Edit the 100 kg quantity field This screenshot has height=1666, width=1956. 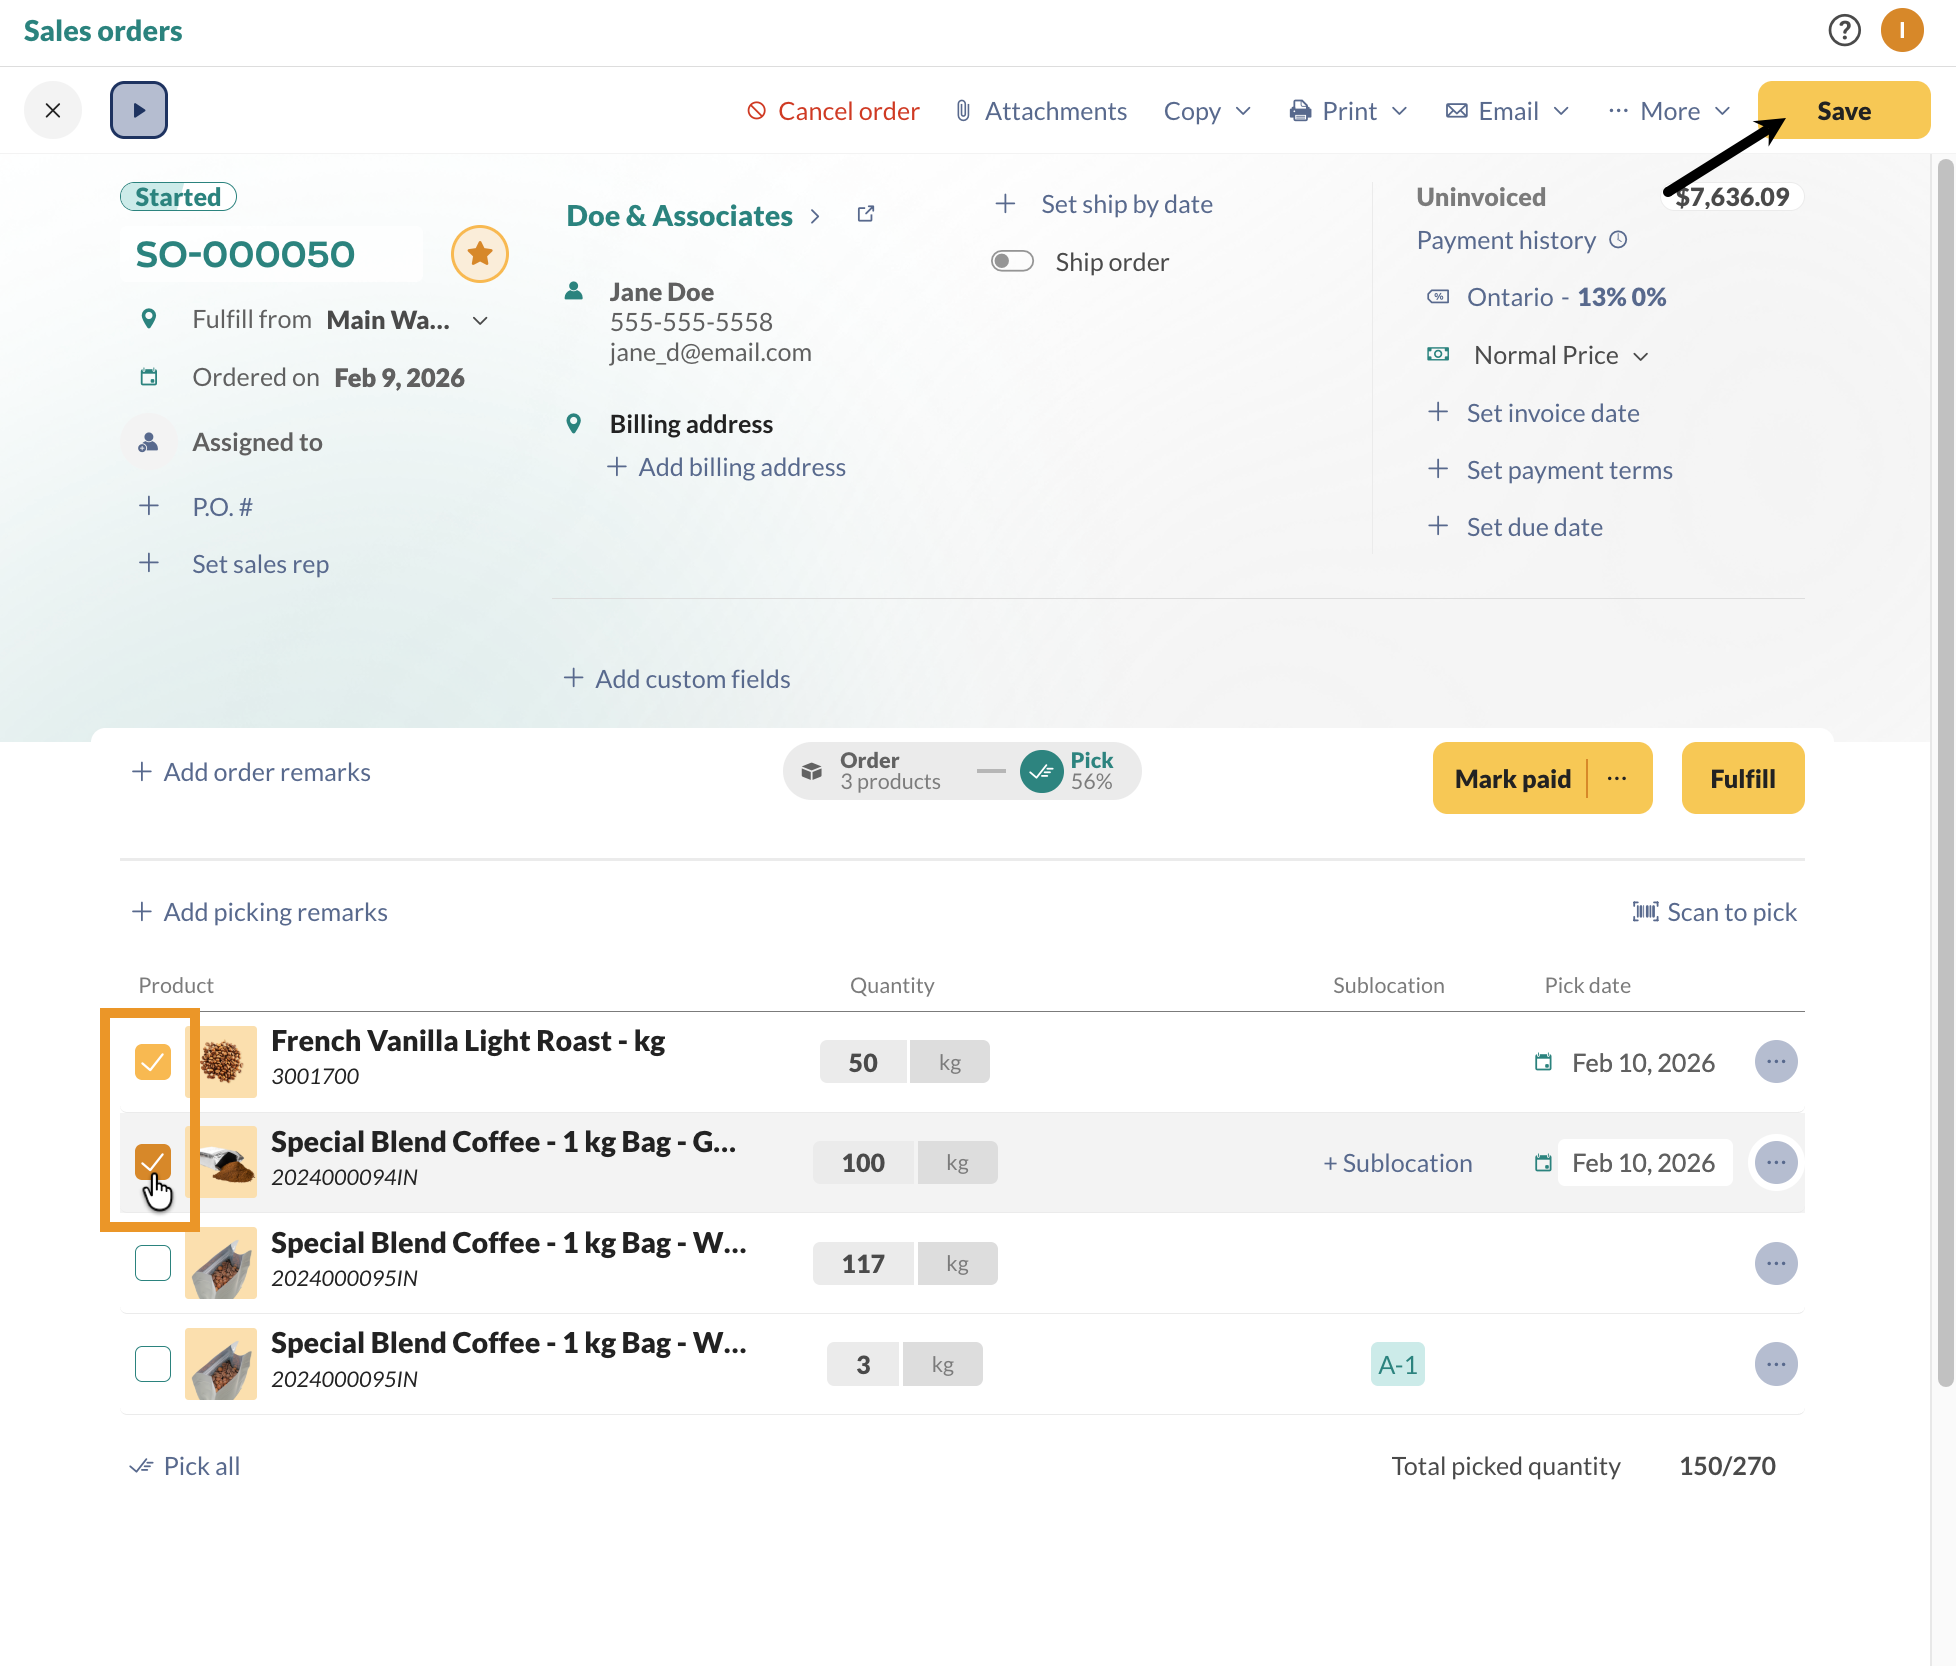(x=862, y=1162)
